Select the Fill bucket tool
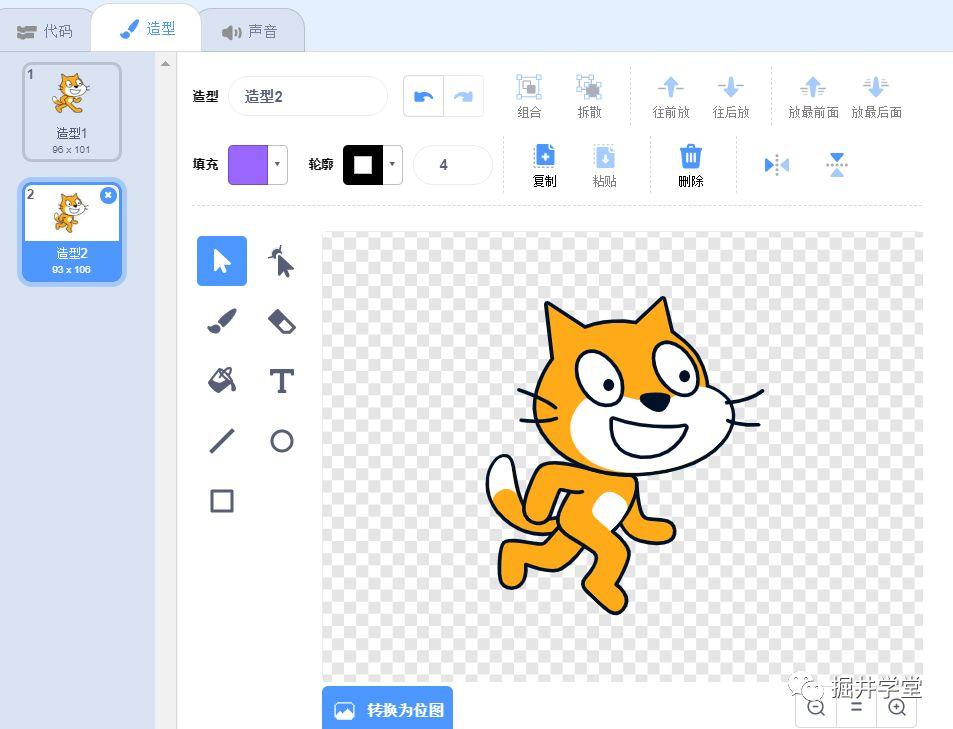The image size is (953, 729). (222, 381)
